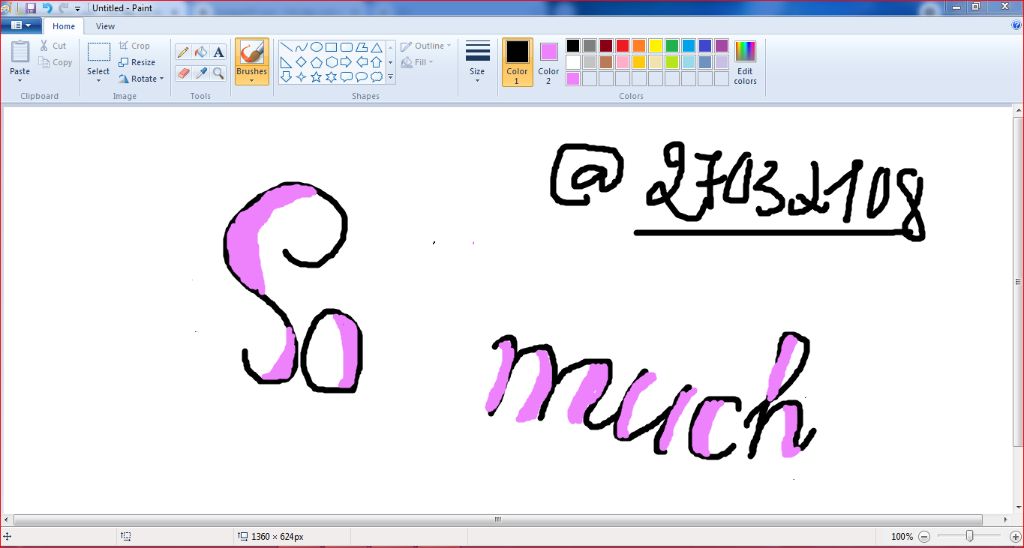This screenshot has height=548, width=1024.
Task: Select the Color picker eyedropper tool
Action: click(201, 73)
